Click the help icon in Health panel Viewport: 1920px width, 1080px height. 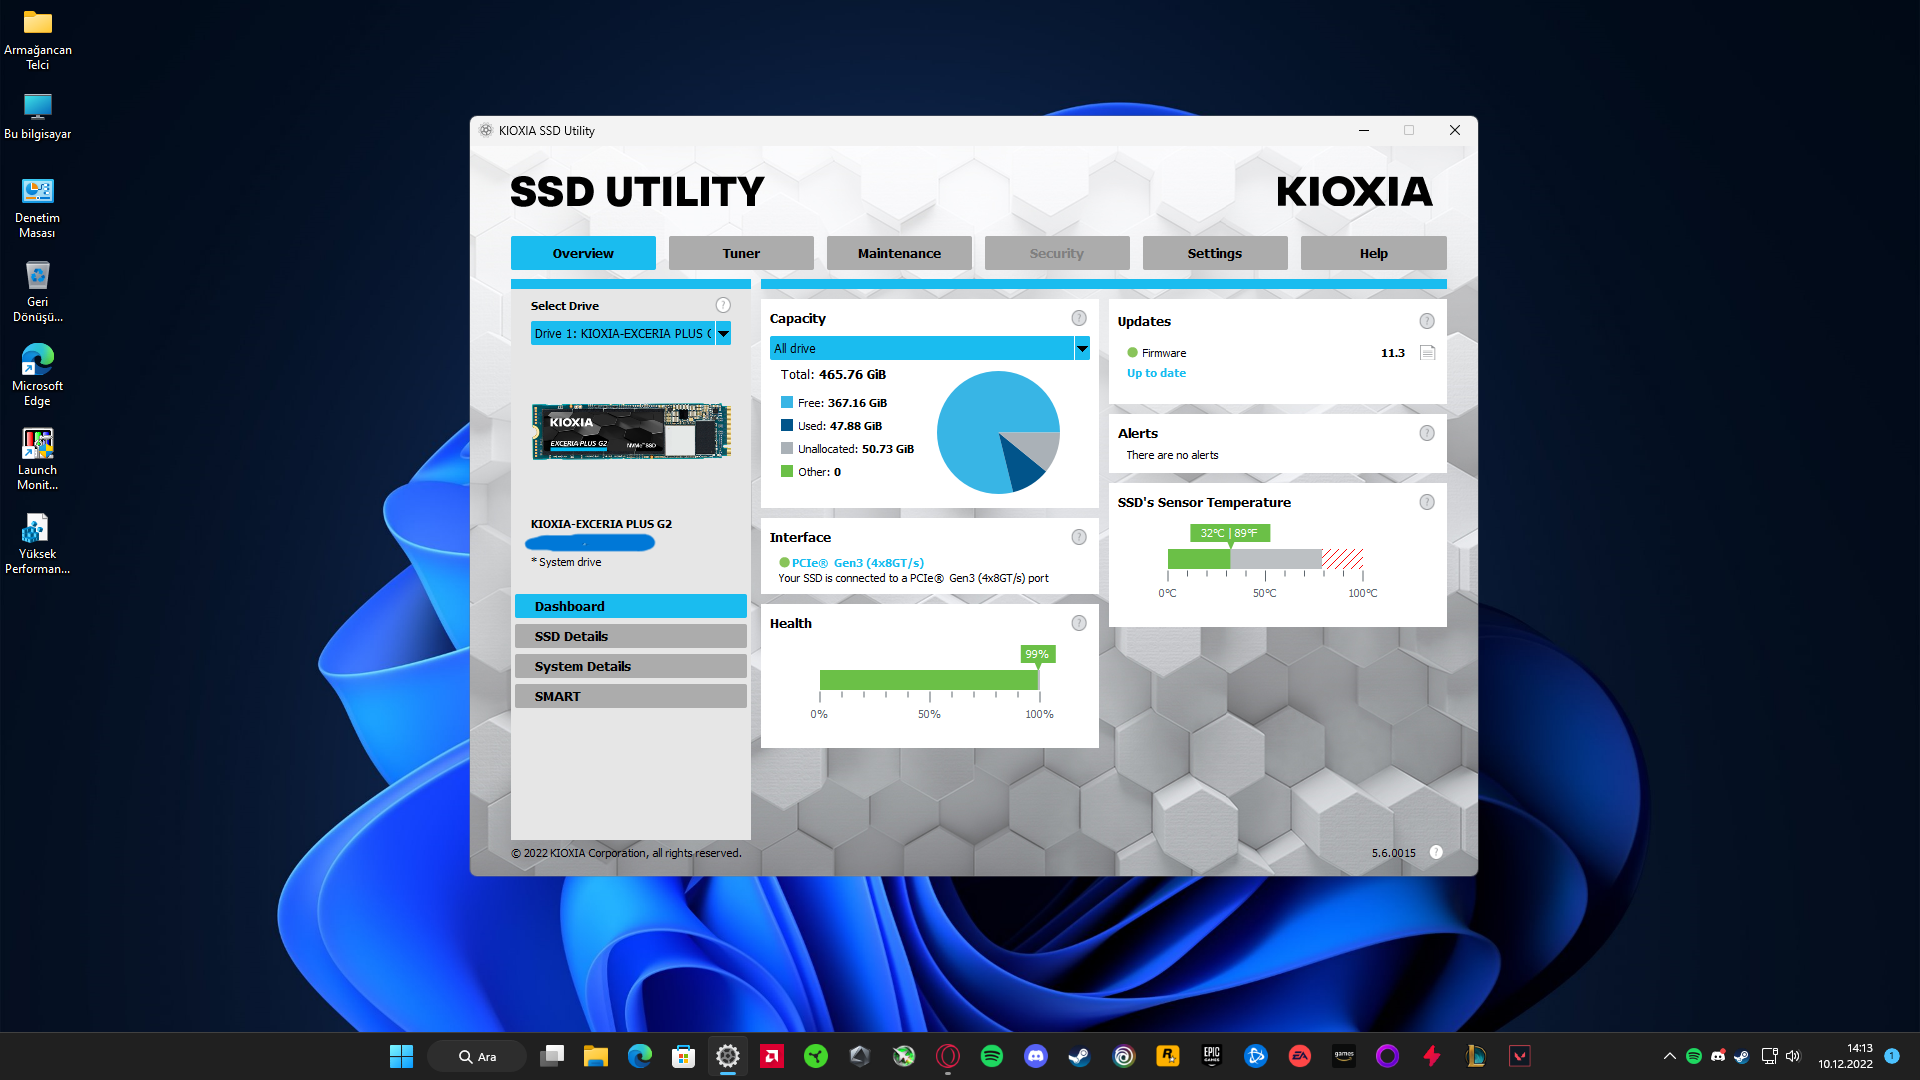1079,623
